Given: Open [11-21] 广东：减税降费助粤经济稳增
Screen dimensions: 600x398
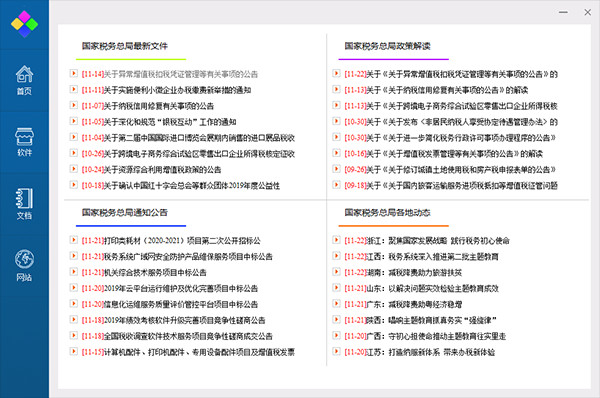Looking at the screenshot, I should [x=403, y=305].
